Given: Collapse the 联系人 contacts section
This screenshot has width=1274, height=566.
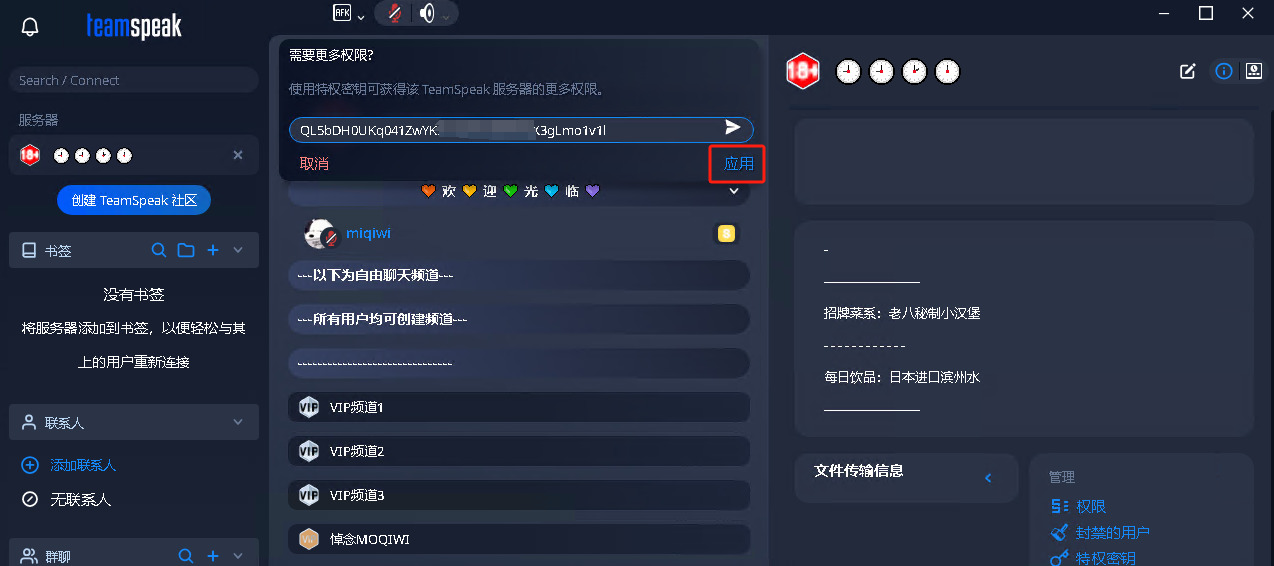Looking at the screenshot, I should pyautogui.click(x=238, y=422).
